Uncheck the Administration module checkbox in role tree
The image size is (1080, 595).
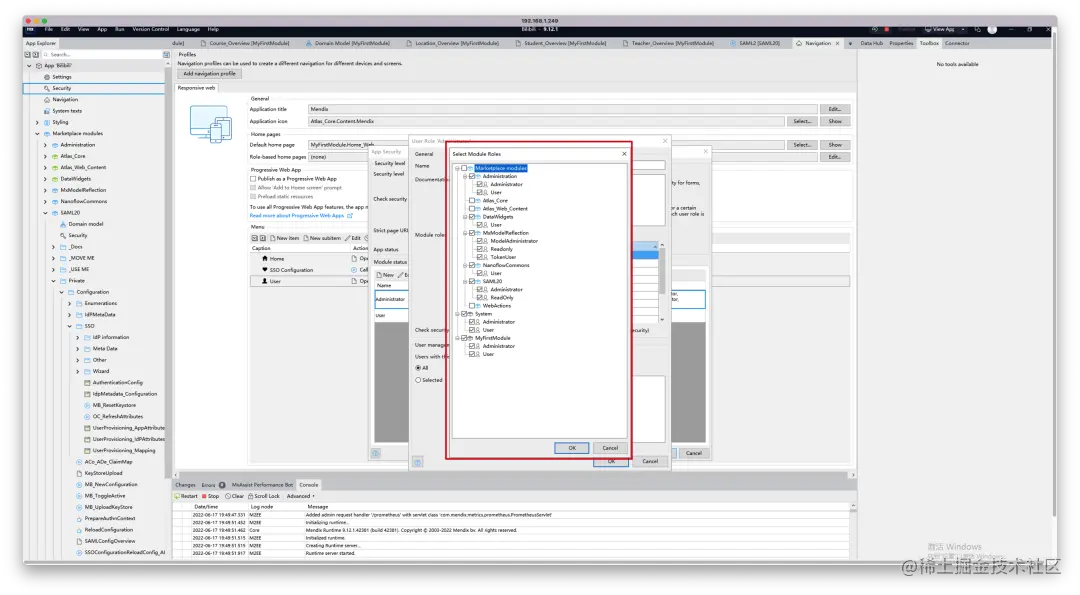click(472, 176)
